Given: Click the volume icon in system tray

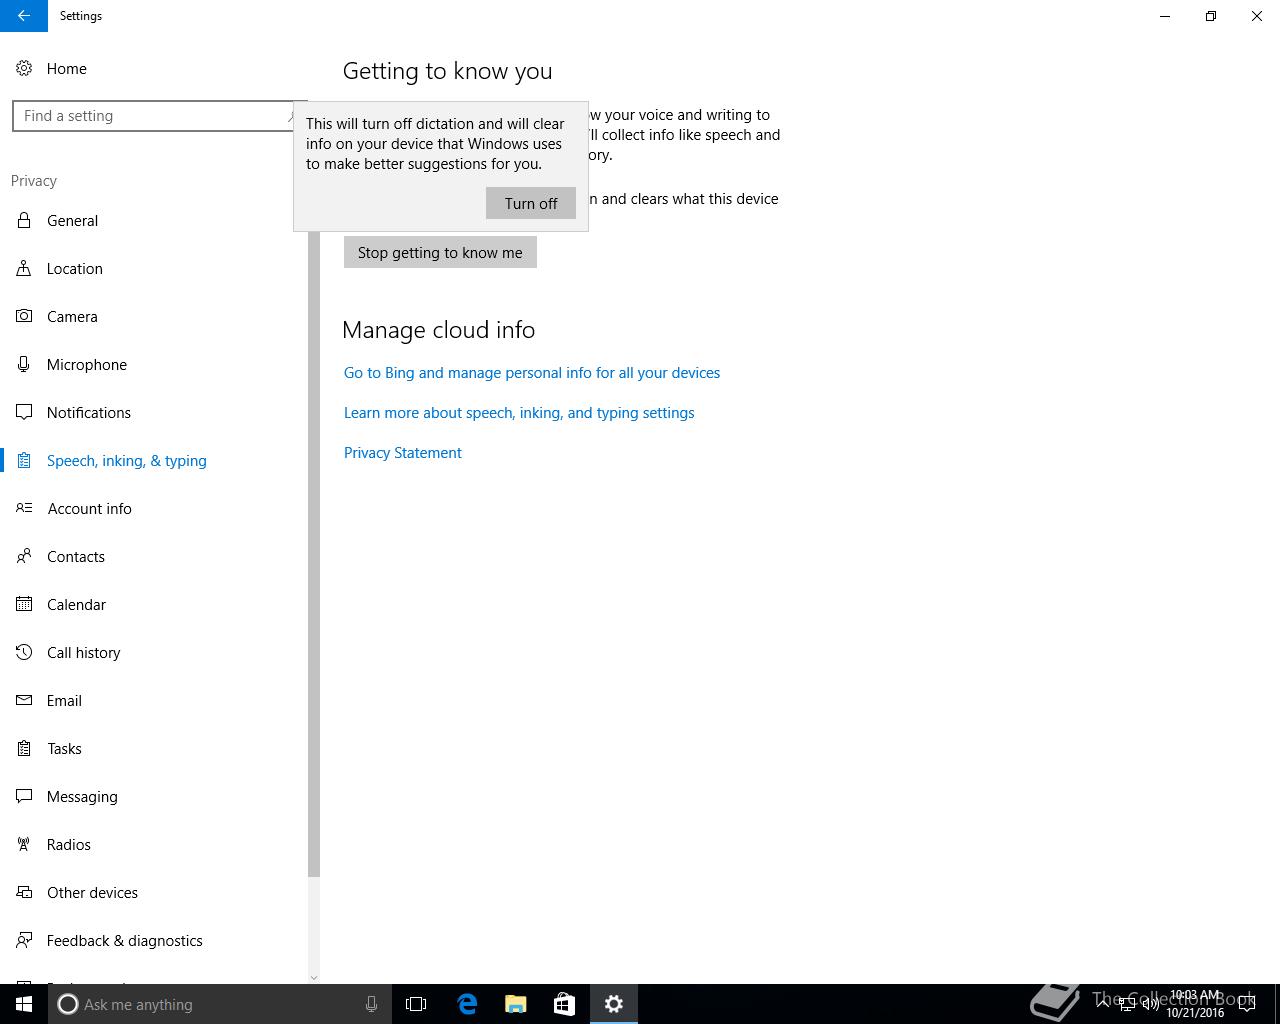Looking at the screenshot, I should (1151, 1004).
